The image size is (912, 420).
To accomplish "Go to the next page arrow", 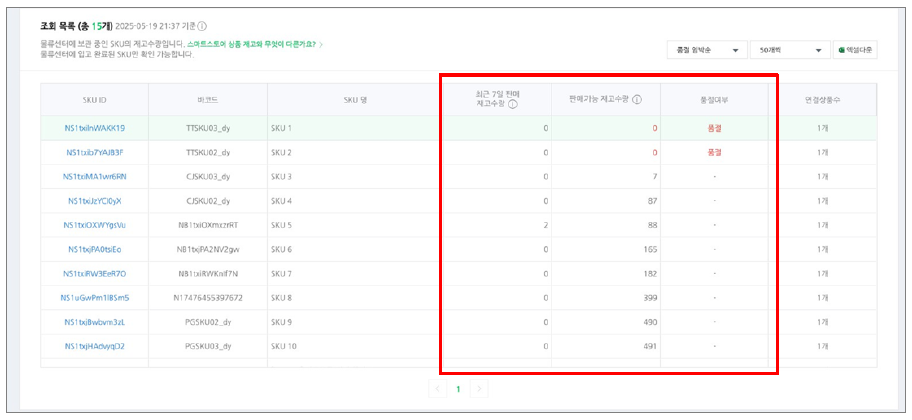I will pos(480,388).
